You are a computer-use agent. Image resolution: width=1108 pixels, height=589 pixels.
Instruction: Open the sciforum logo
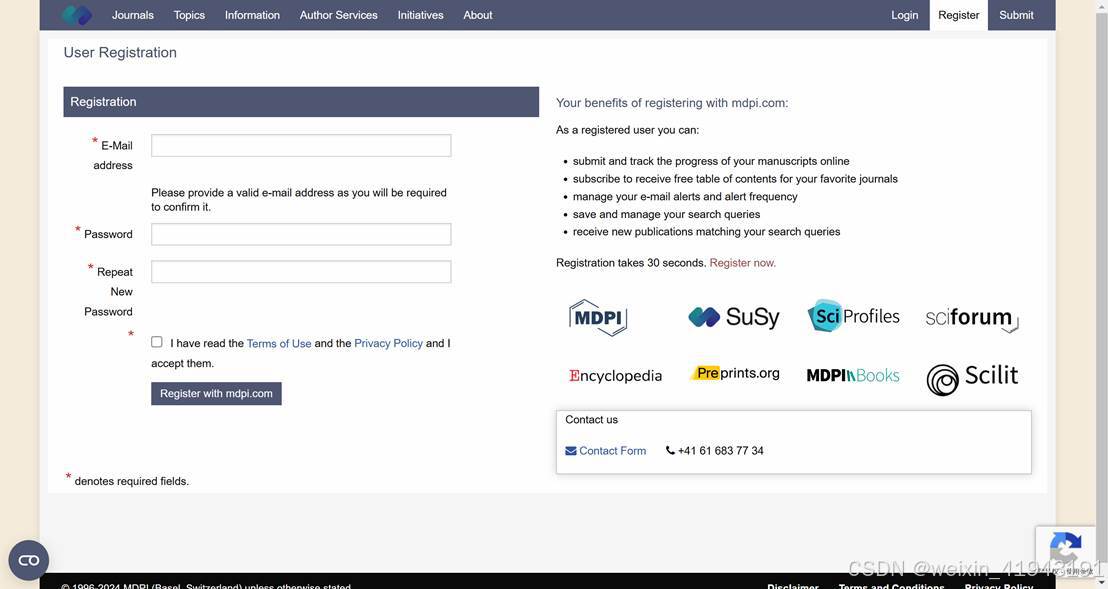tap(972, 318)
